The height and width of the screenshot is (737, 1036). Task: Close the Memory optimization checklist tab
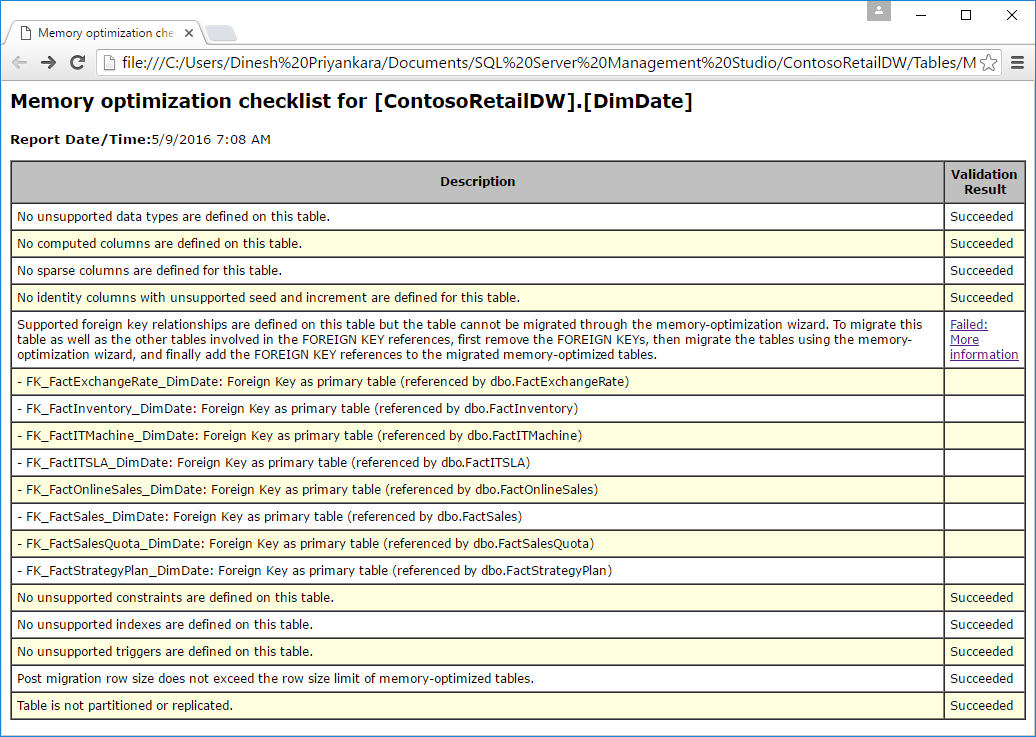tap(189, 32)
